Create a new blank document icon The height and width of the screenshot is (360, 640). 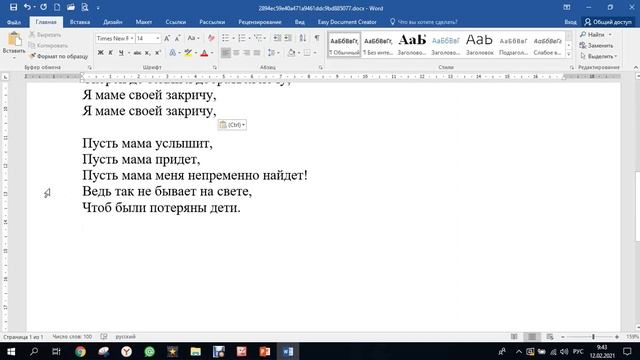[x=57, y=7]
